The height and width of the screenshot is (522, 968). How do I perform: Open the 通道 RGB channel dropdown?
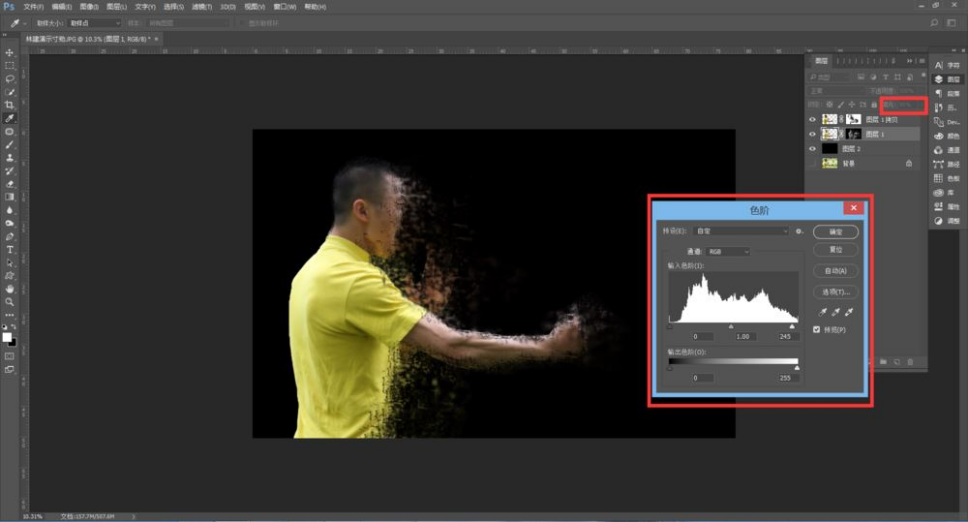[728, 252]
